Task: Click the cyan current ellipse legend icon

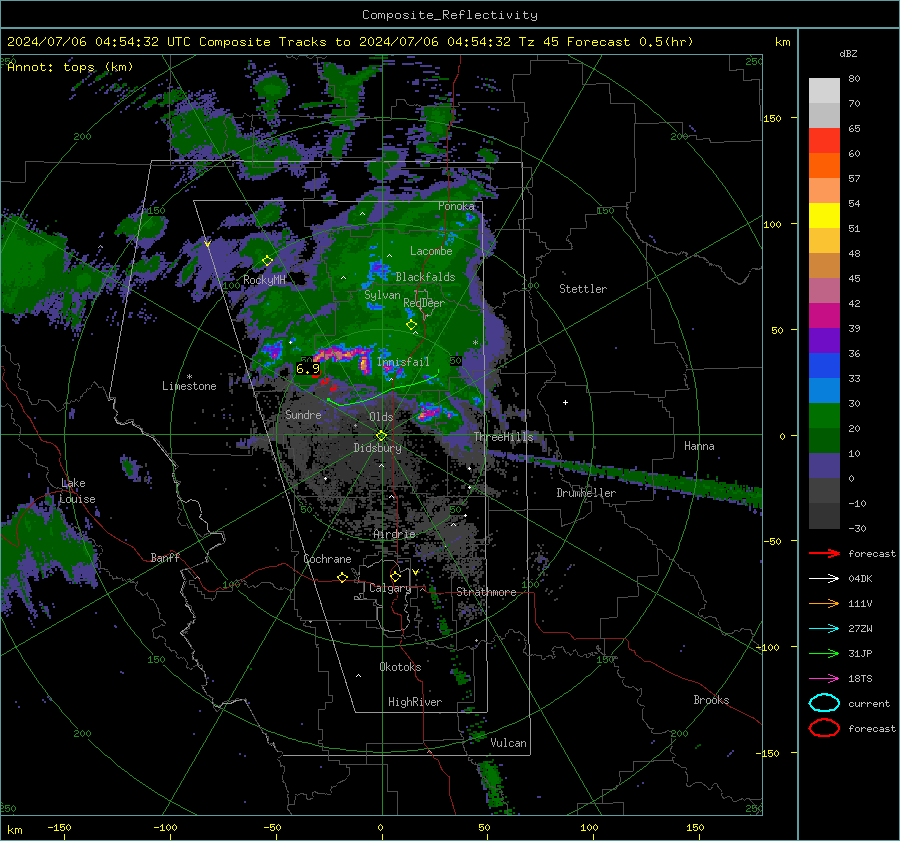Action: pyautogui.click(x=824, y=703)
